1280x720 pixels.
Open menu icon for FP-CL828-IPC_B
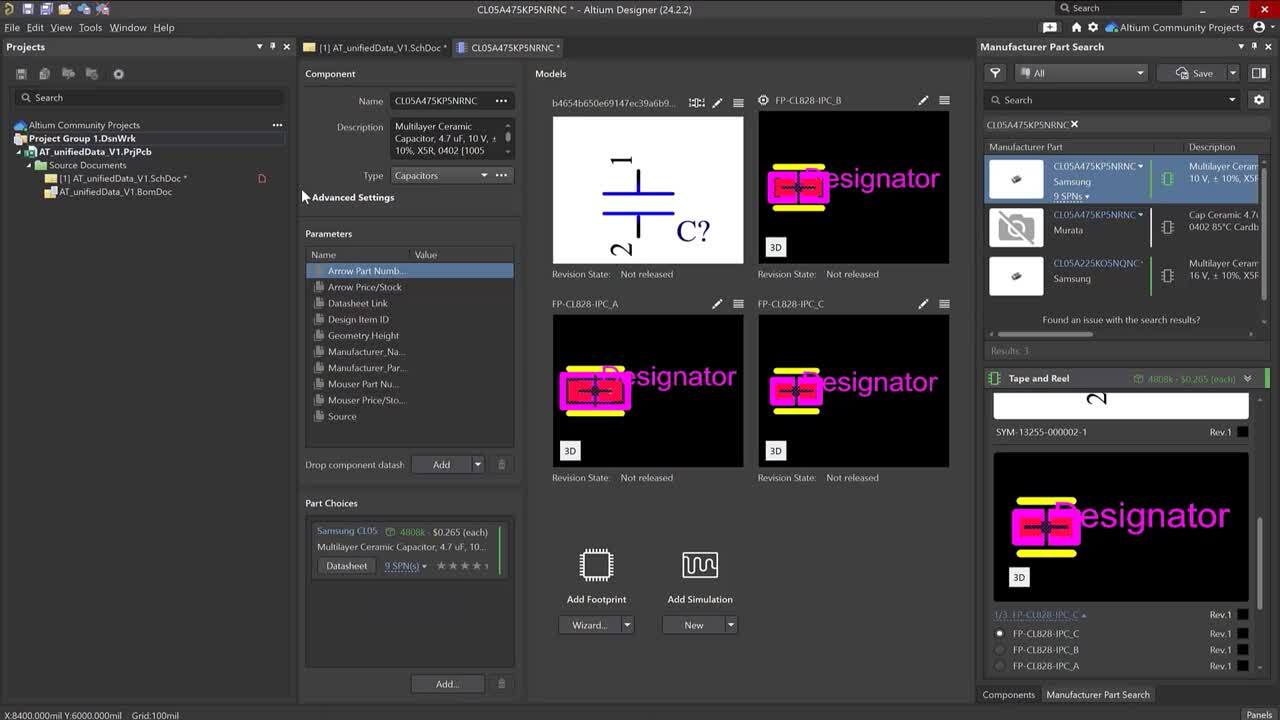coord(944,101)
